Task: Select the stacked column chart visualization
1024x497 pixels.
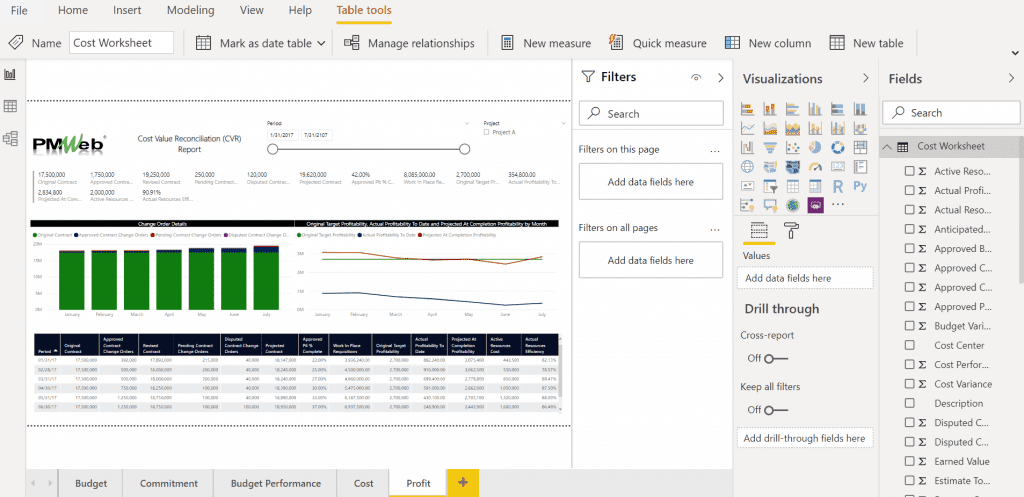Action: pos(770,109)
